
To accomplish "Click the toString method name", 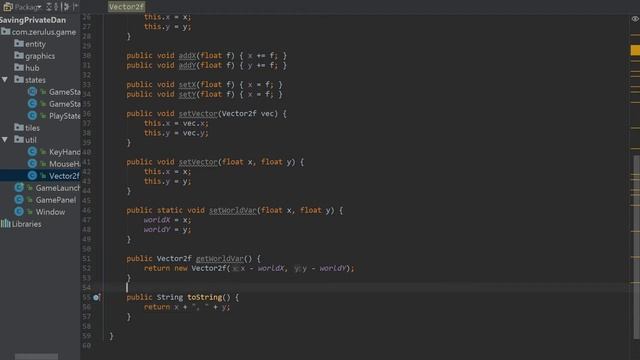I will [x=204, y=297].
